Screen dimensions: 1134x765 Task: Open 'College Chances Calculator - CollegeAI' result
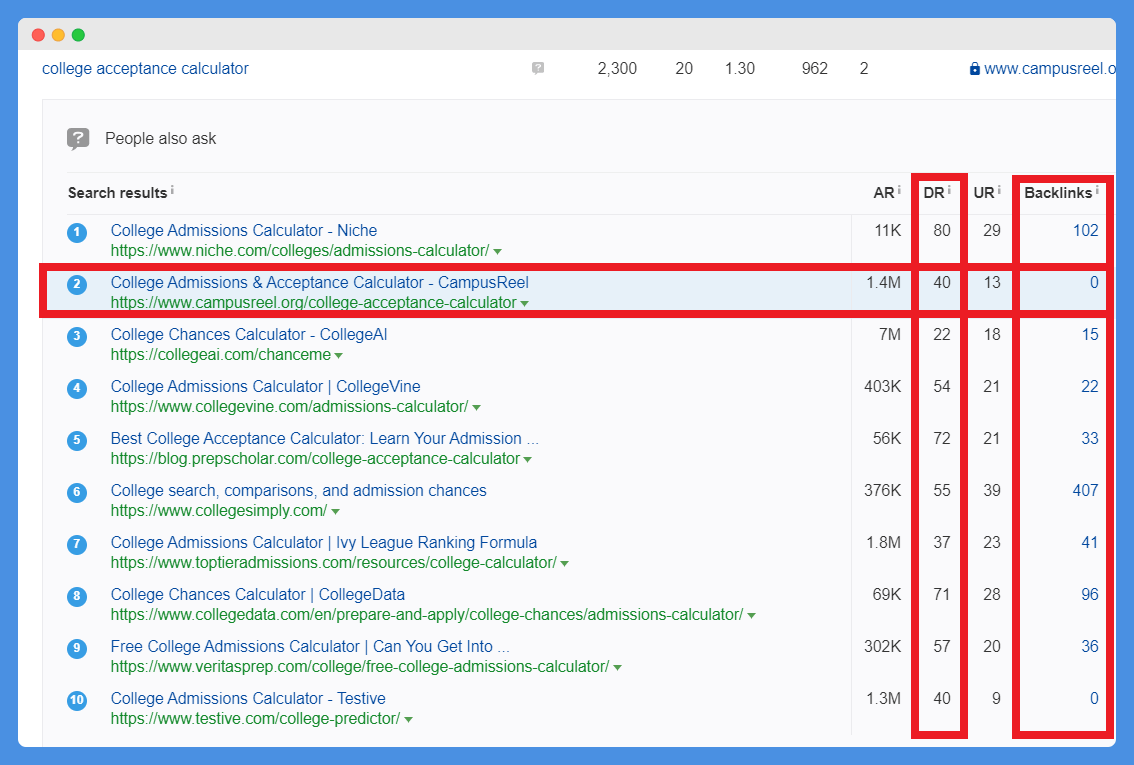point(249,335)
